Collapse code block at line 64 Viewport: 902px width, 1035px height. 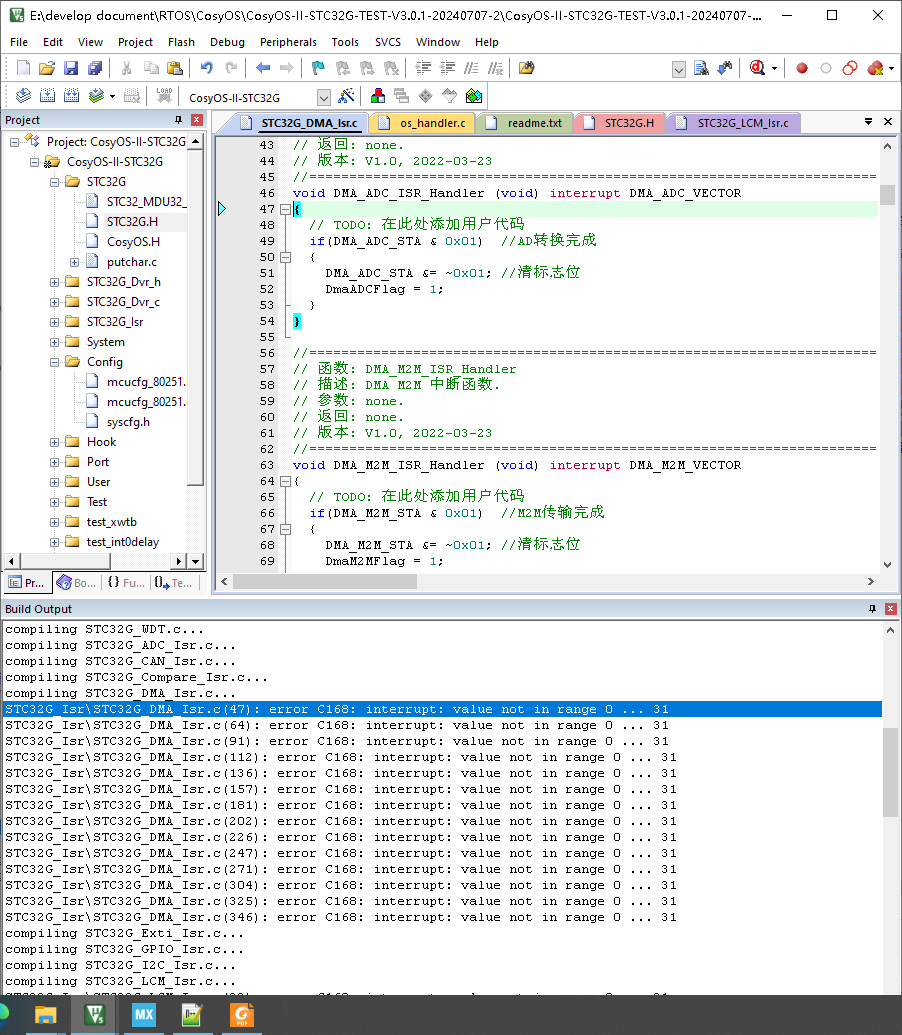click(285, 482)
